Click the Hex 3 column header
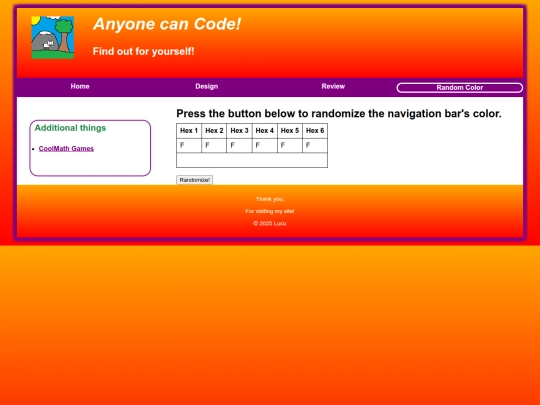 click(x=239, y=131)
